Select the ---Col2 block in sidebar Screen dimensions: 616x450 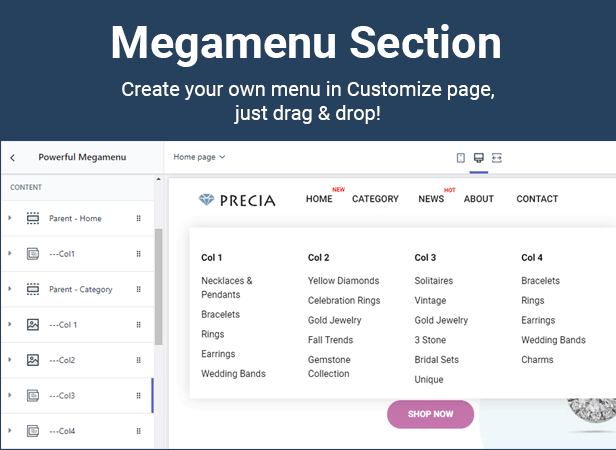[77, 360]
